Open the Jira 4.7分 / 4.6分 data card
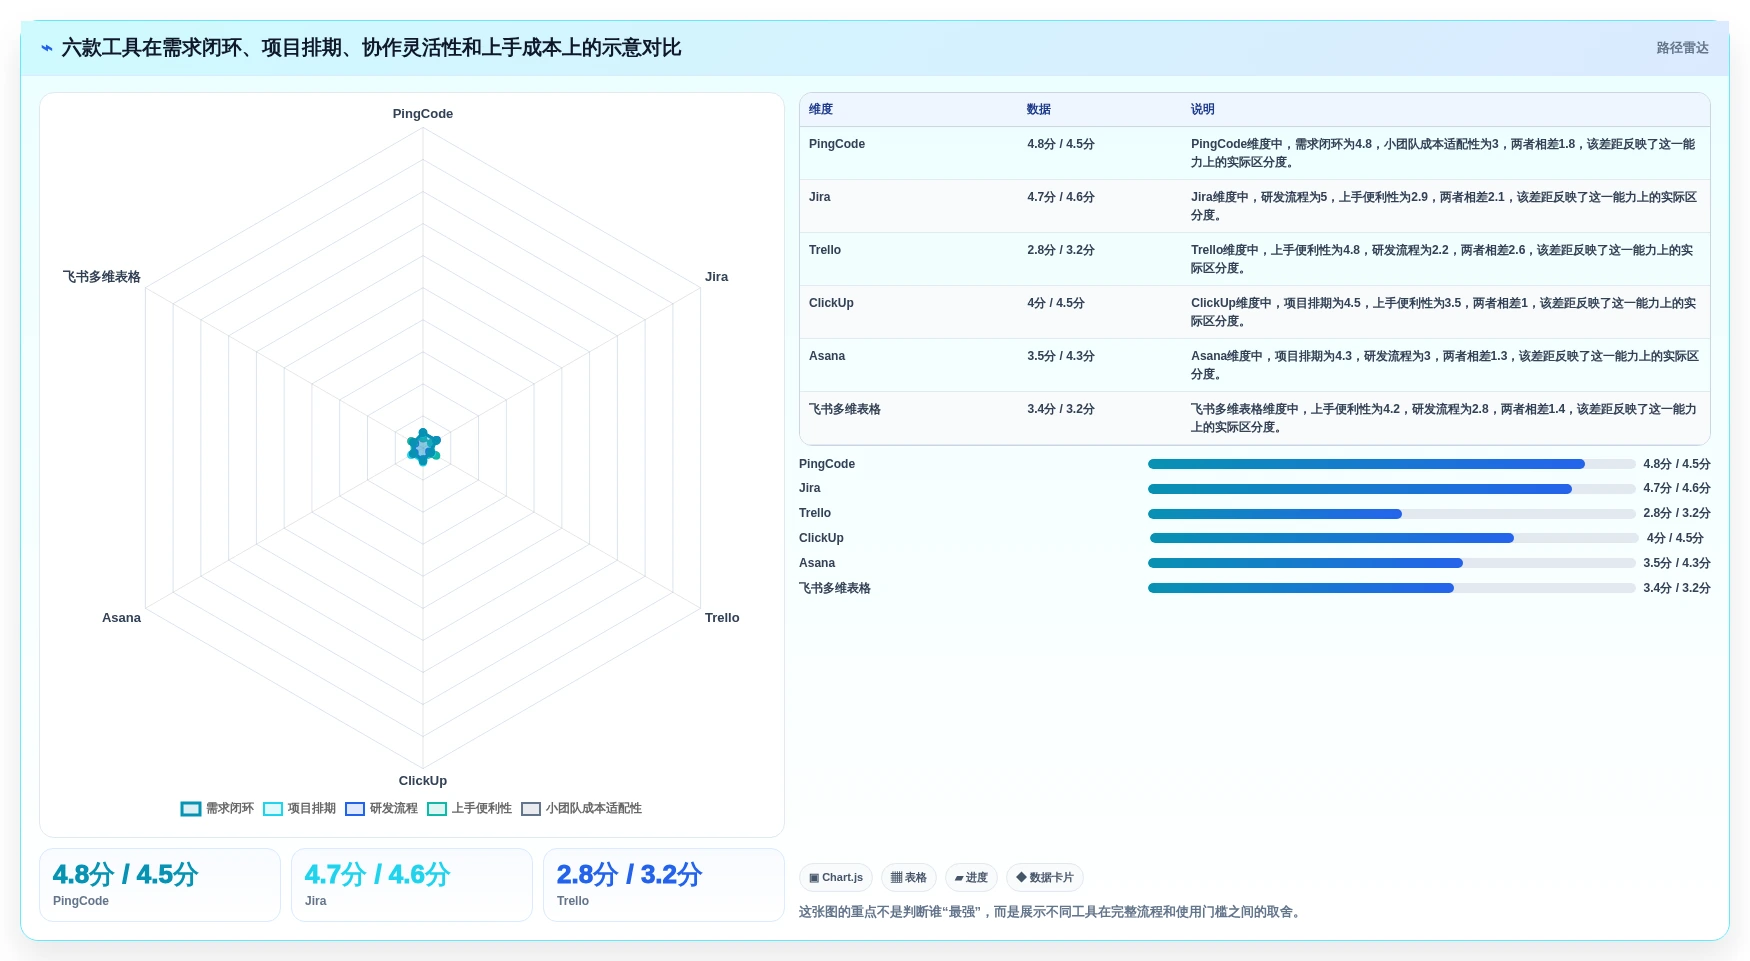 point(412,885)
